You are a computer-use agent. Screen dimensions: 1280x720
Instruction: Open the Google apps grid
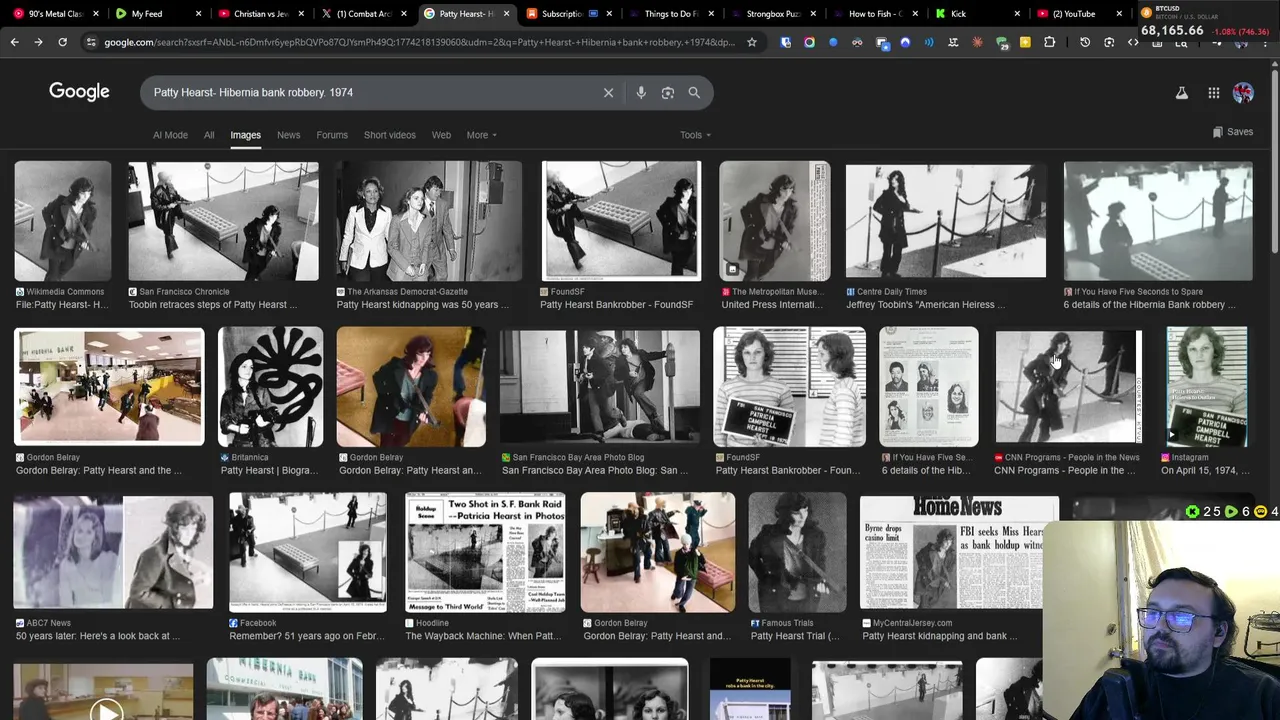click(1213, 92)
